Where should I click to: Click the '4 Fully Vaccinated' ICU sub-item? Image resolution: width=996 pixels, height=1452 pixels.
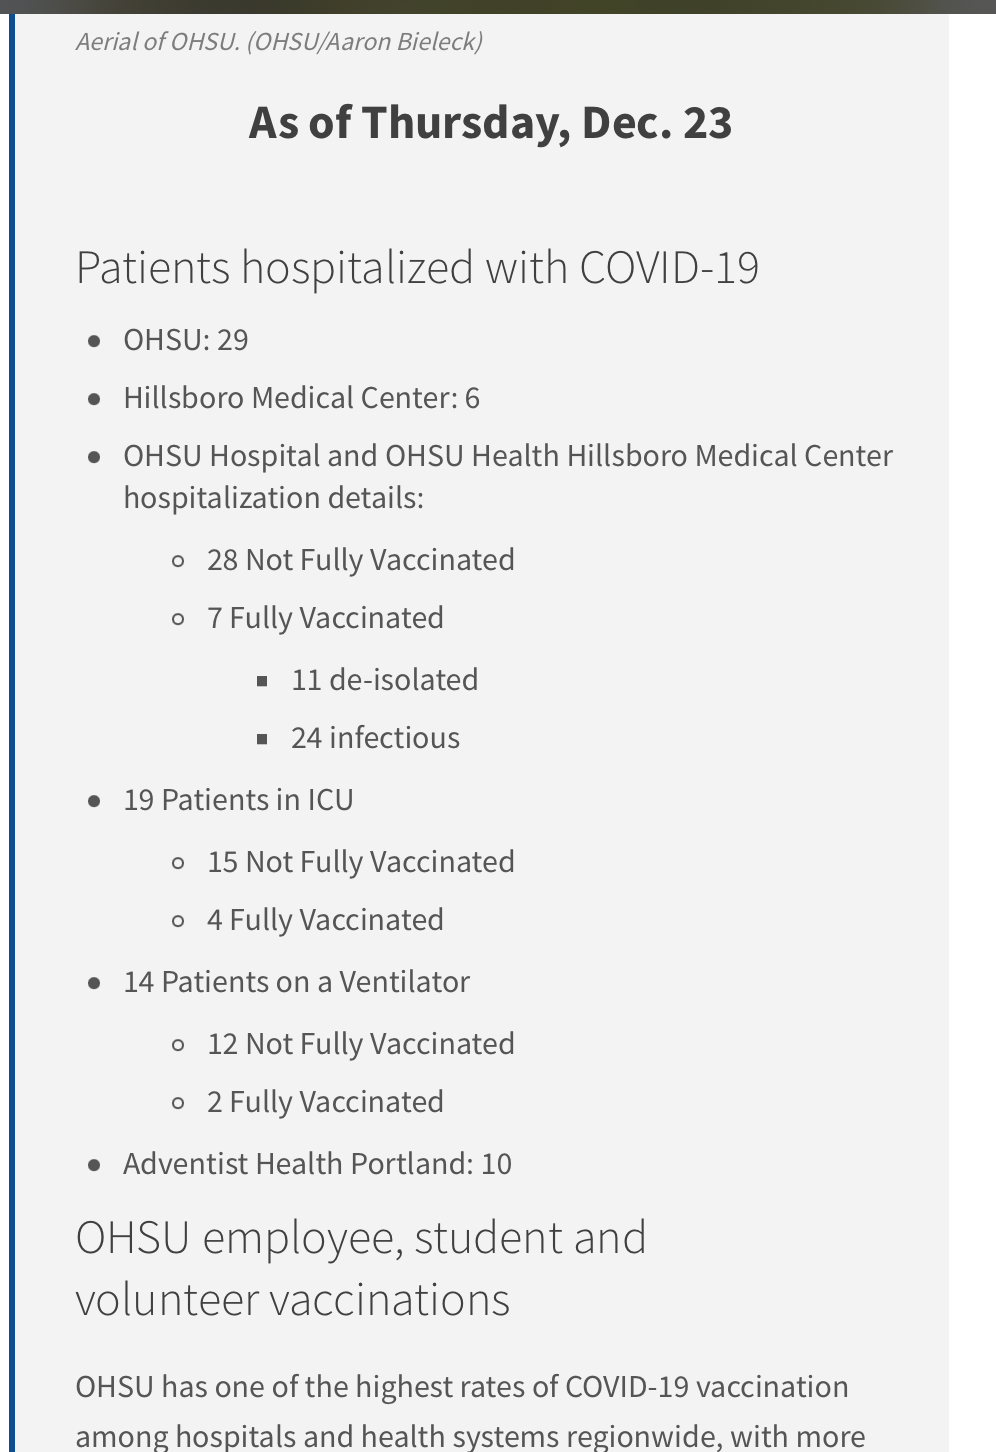[325, 920]
